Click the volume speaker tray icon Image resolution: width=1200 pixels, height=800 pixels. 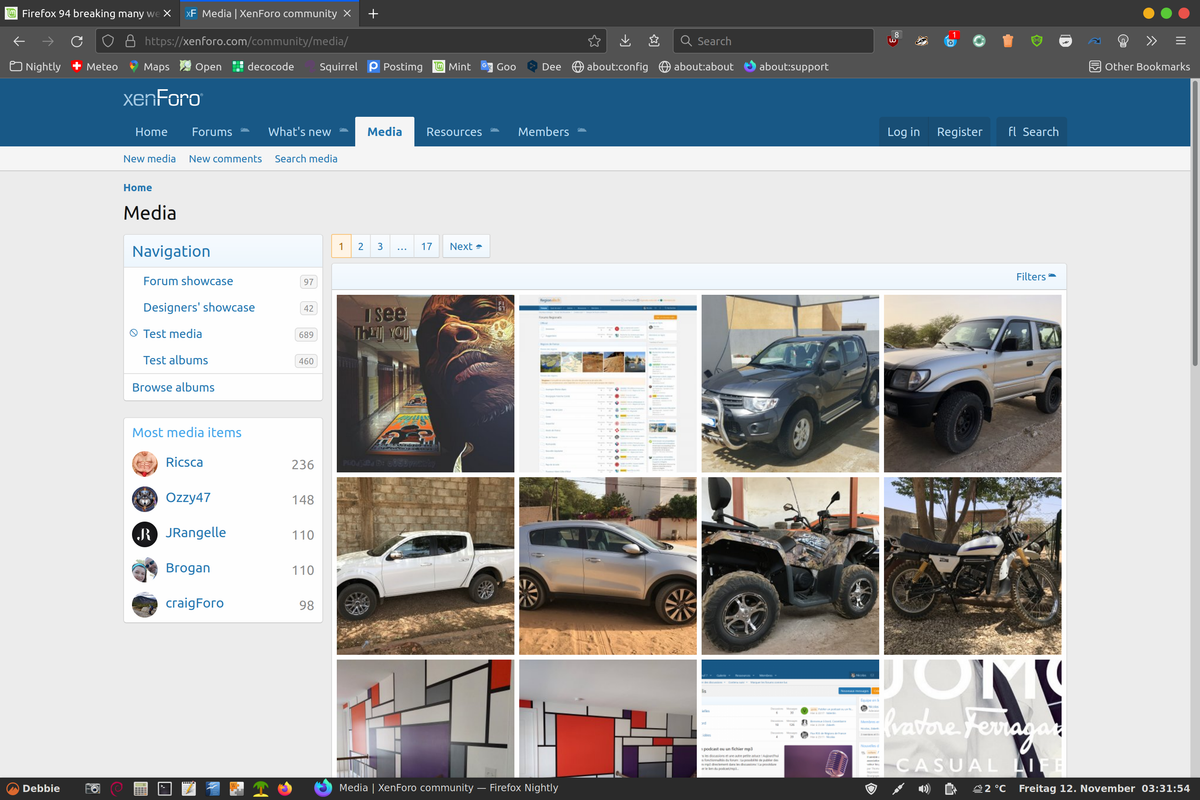pos(924,788)
